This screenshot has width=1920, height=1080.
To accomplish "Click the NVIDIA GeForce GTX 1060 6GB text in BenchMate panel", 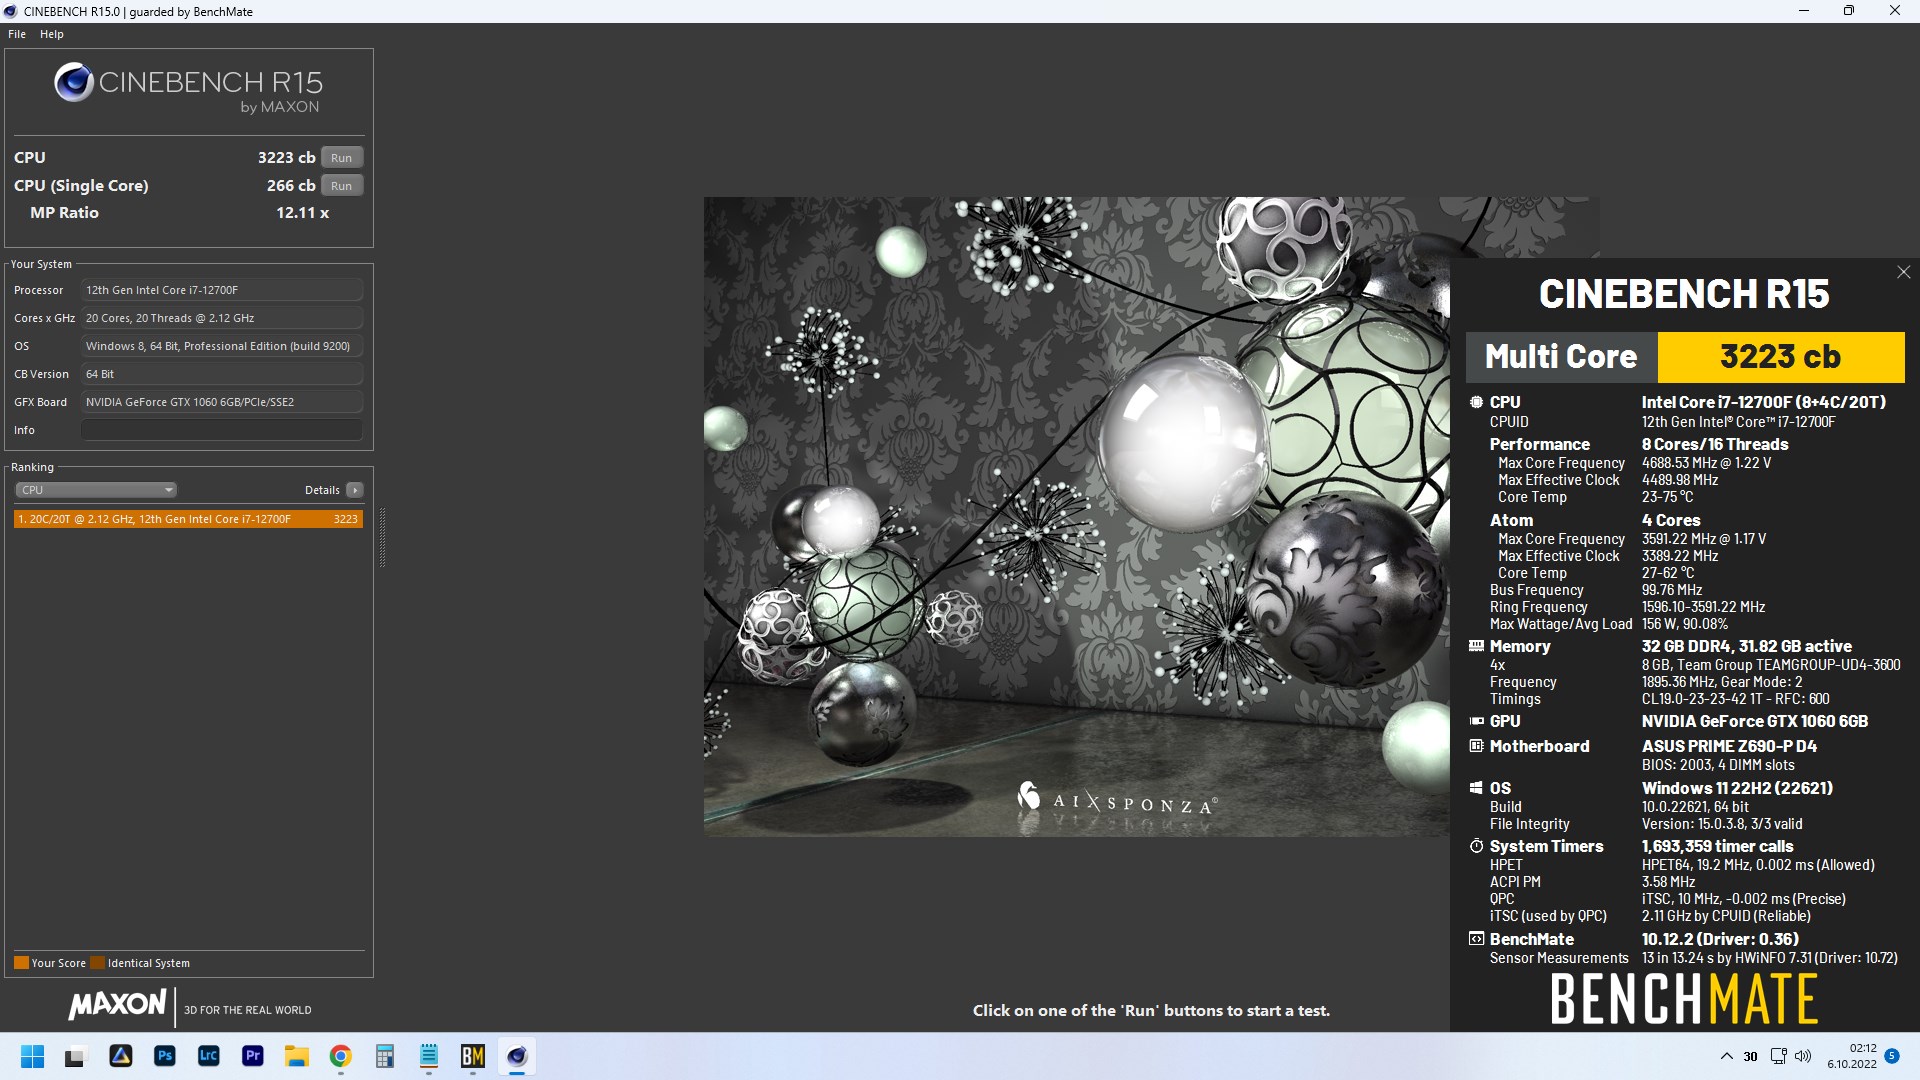I will pos(1755,721).
